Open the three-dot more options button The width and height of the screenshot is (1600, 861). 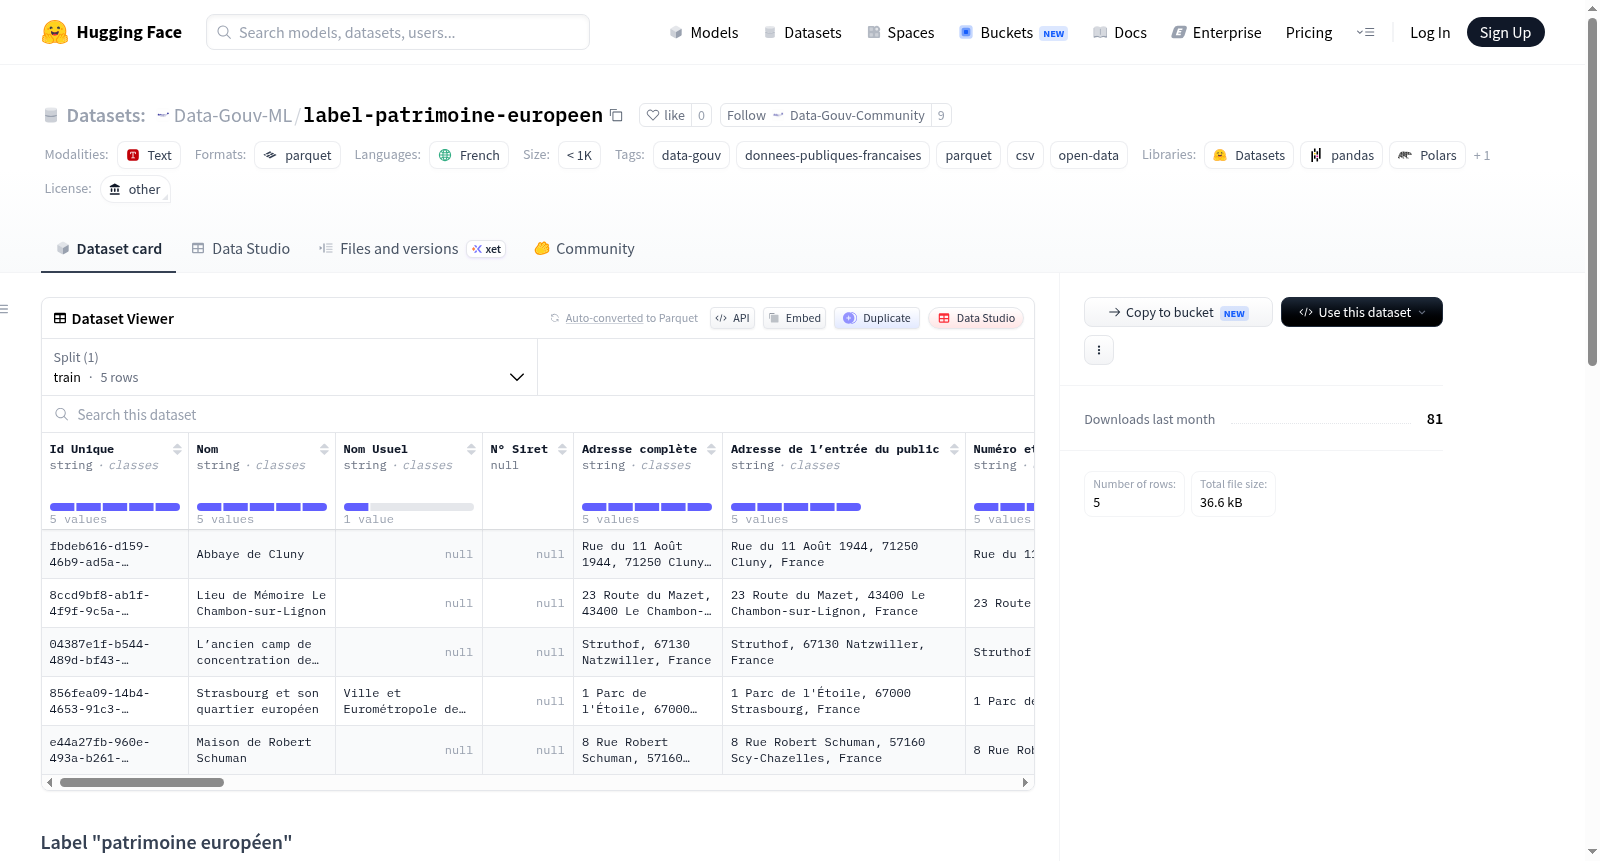pos(1099,350)
